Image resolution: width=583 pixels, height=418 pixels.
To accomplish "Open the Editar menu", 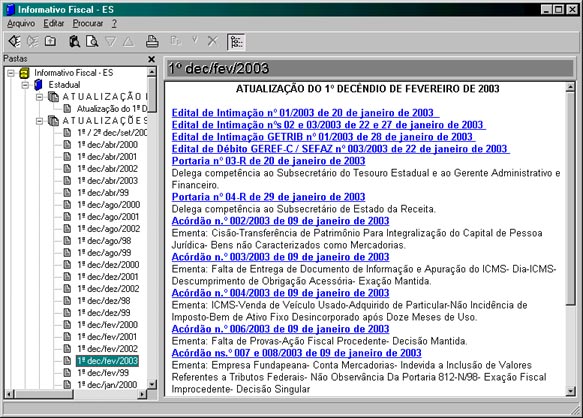I will point(54,23).
